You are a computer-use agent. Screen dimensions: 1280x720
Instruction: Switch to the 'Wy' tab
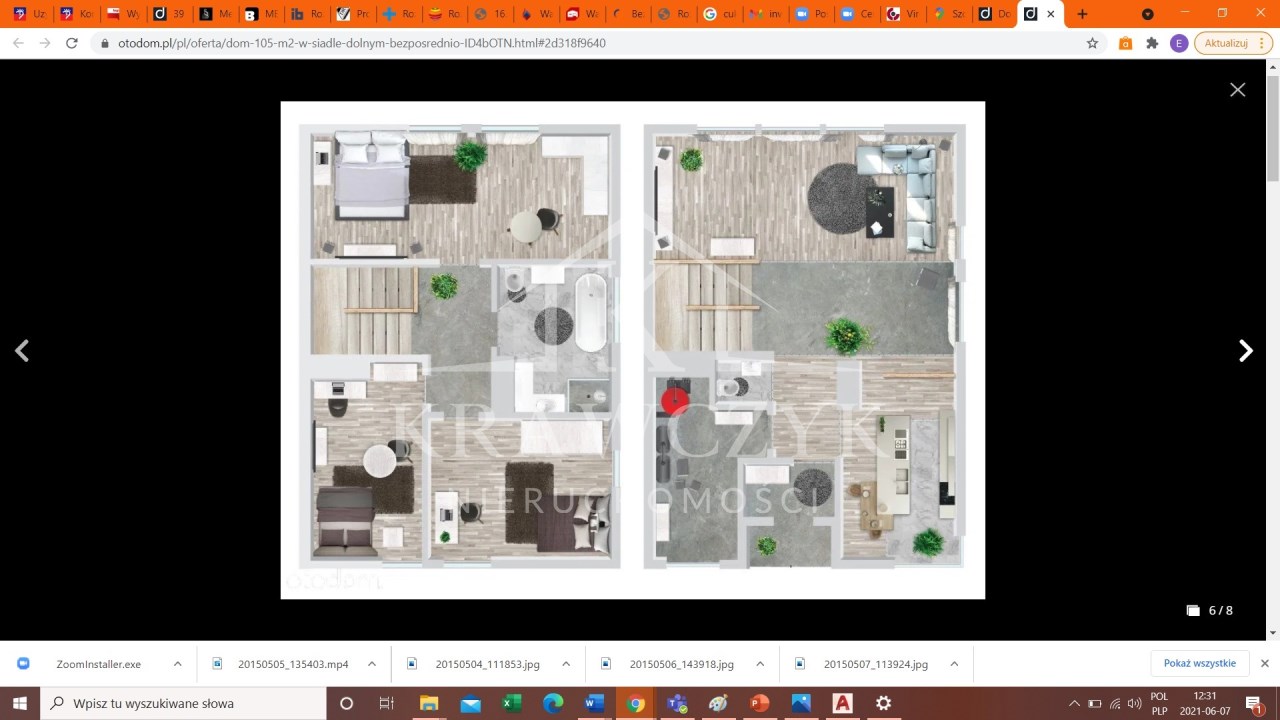point(124,14)
